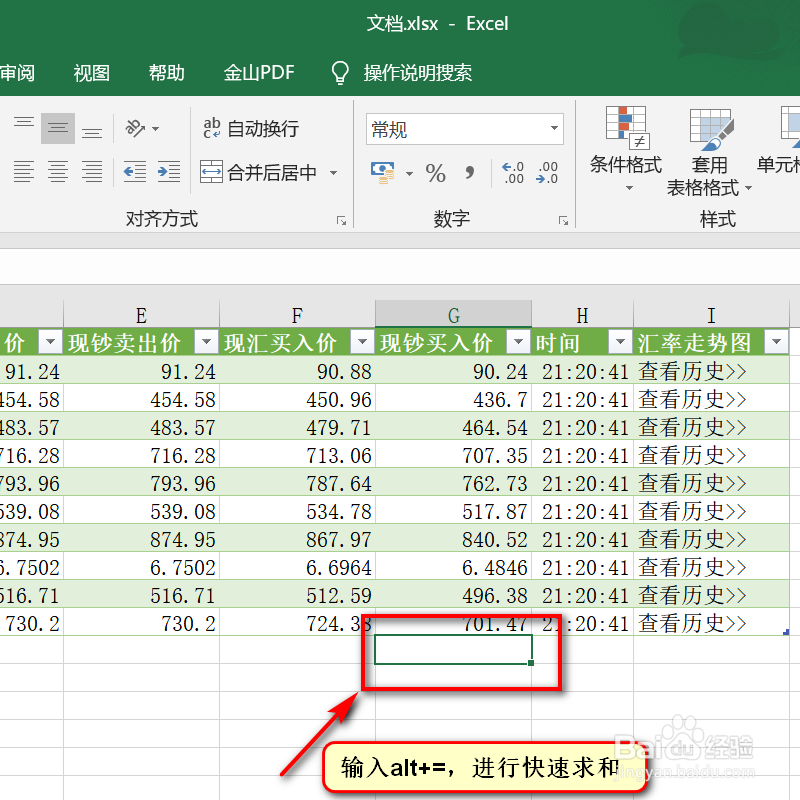Toggle center horizontal alignment

tap(57, 172)
